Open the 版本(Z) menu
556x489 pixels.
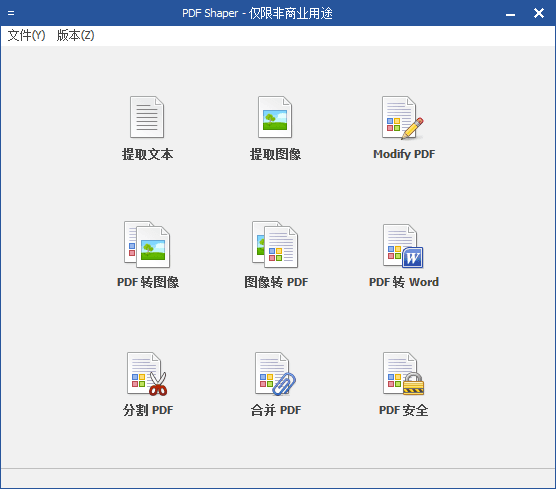(x=76, y=35)
